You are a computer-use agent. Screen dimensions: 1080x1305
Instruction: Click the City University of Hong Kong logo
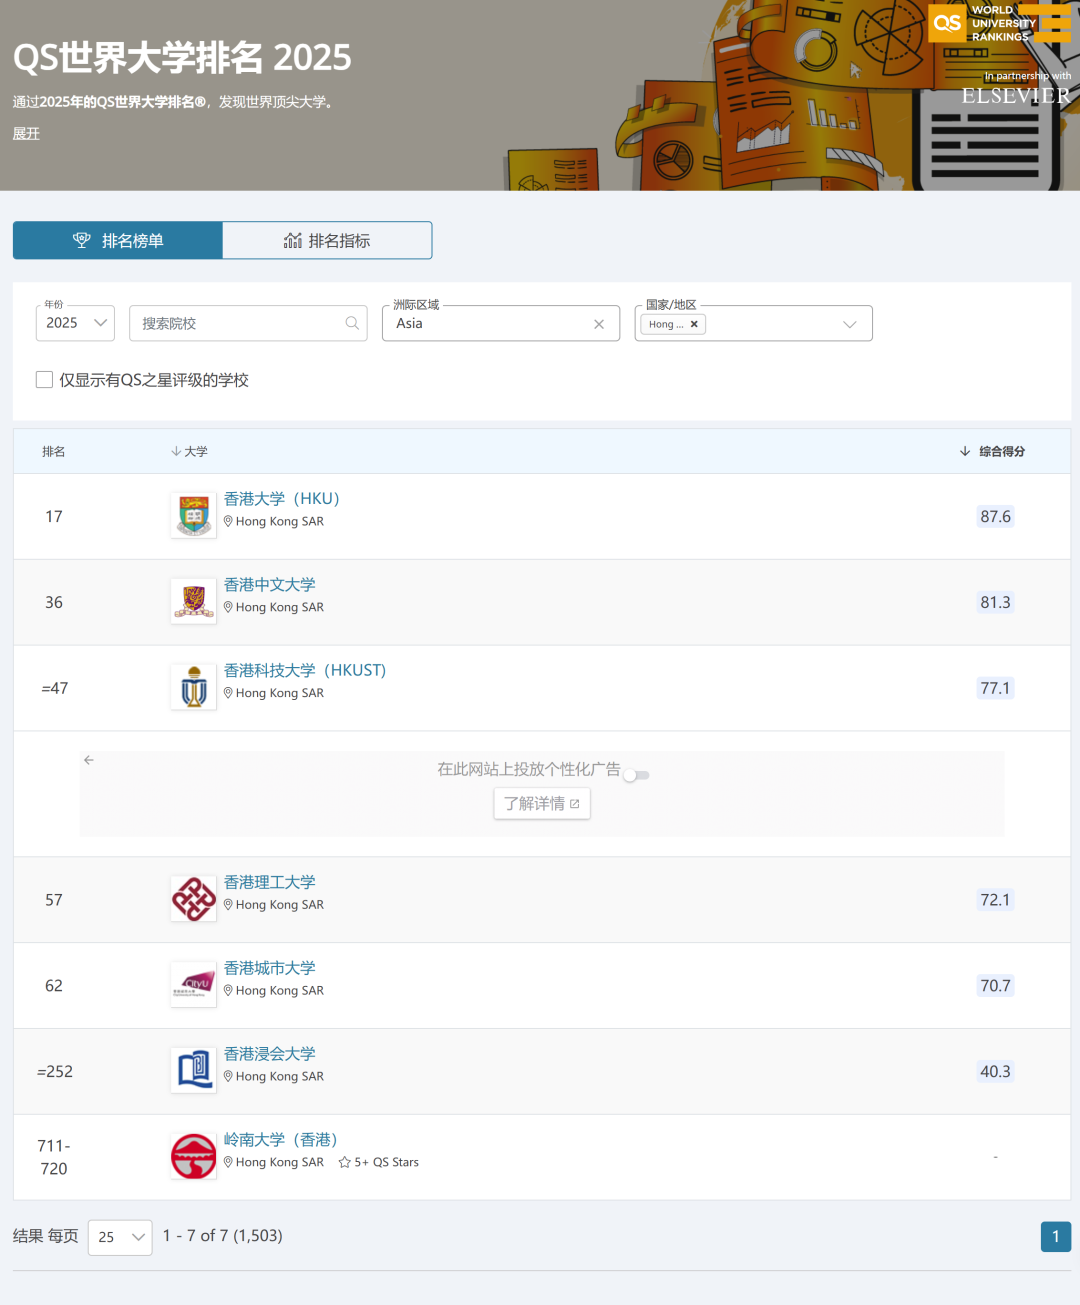[193, 985]
